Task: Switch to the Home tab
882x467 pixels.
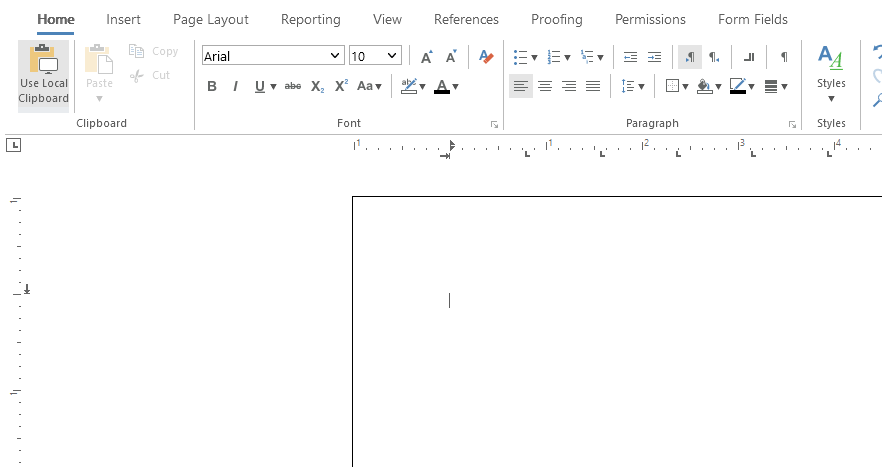Action: (56, 19)
